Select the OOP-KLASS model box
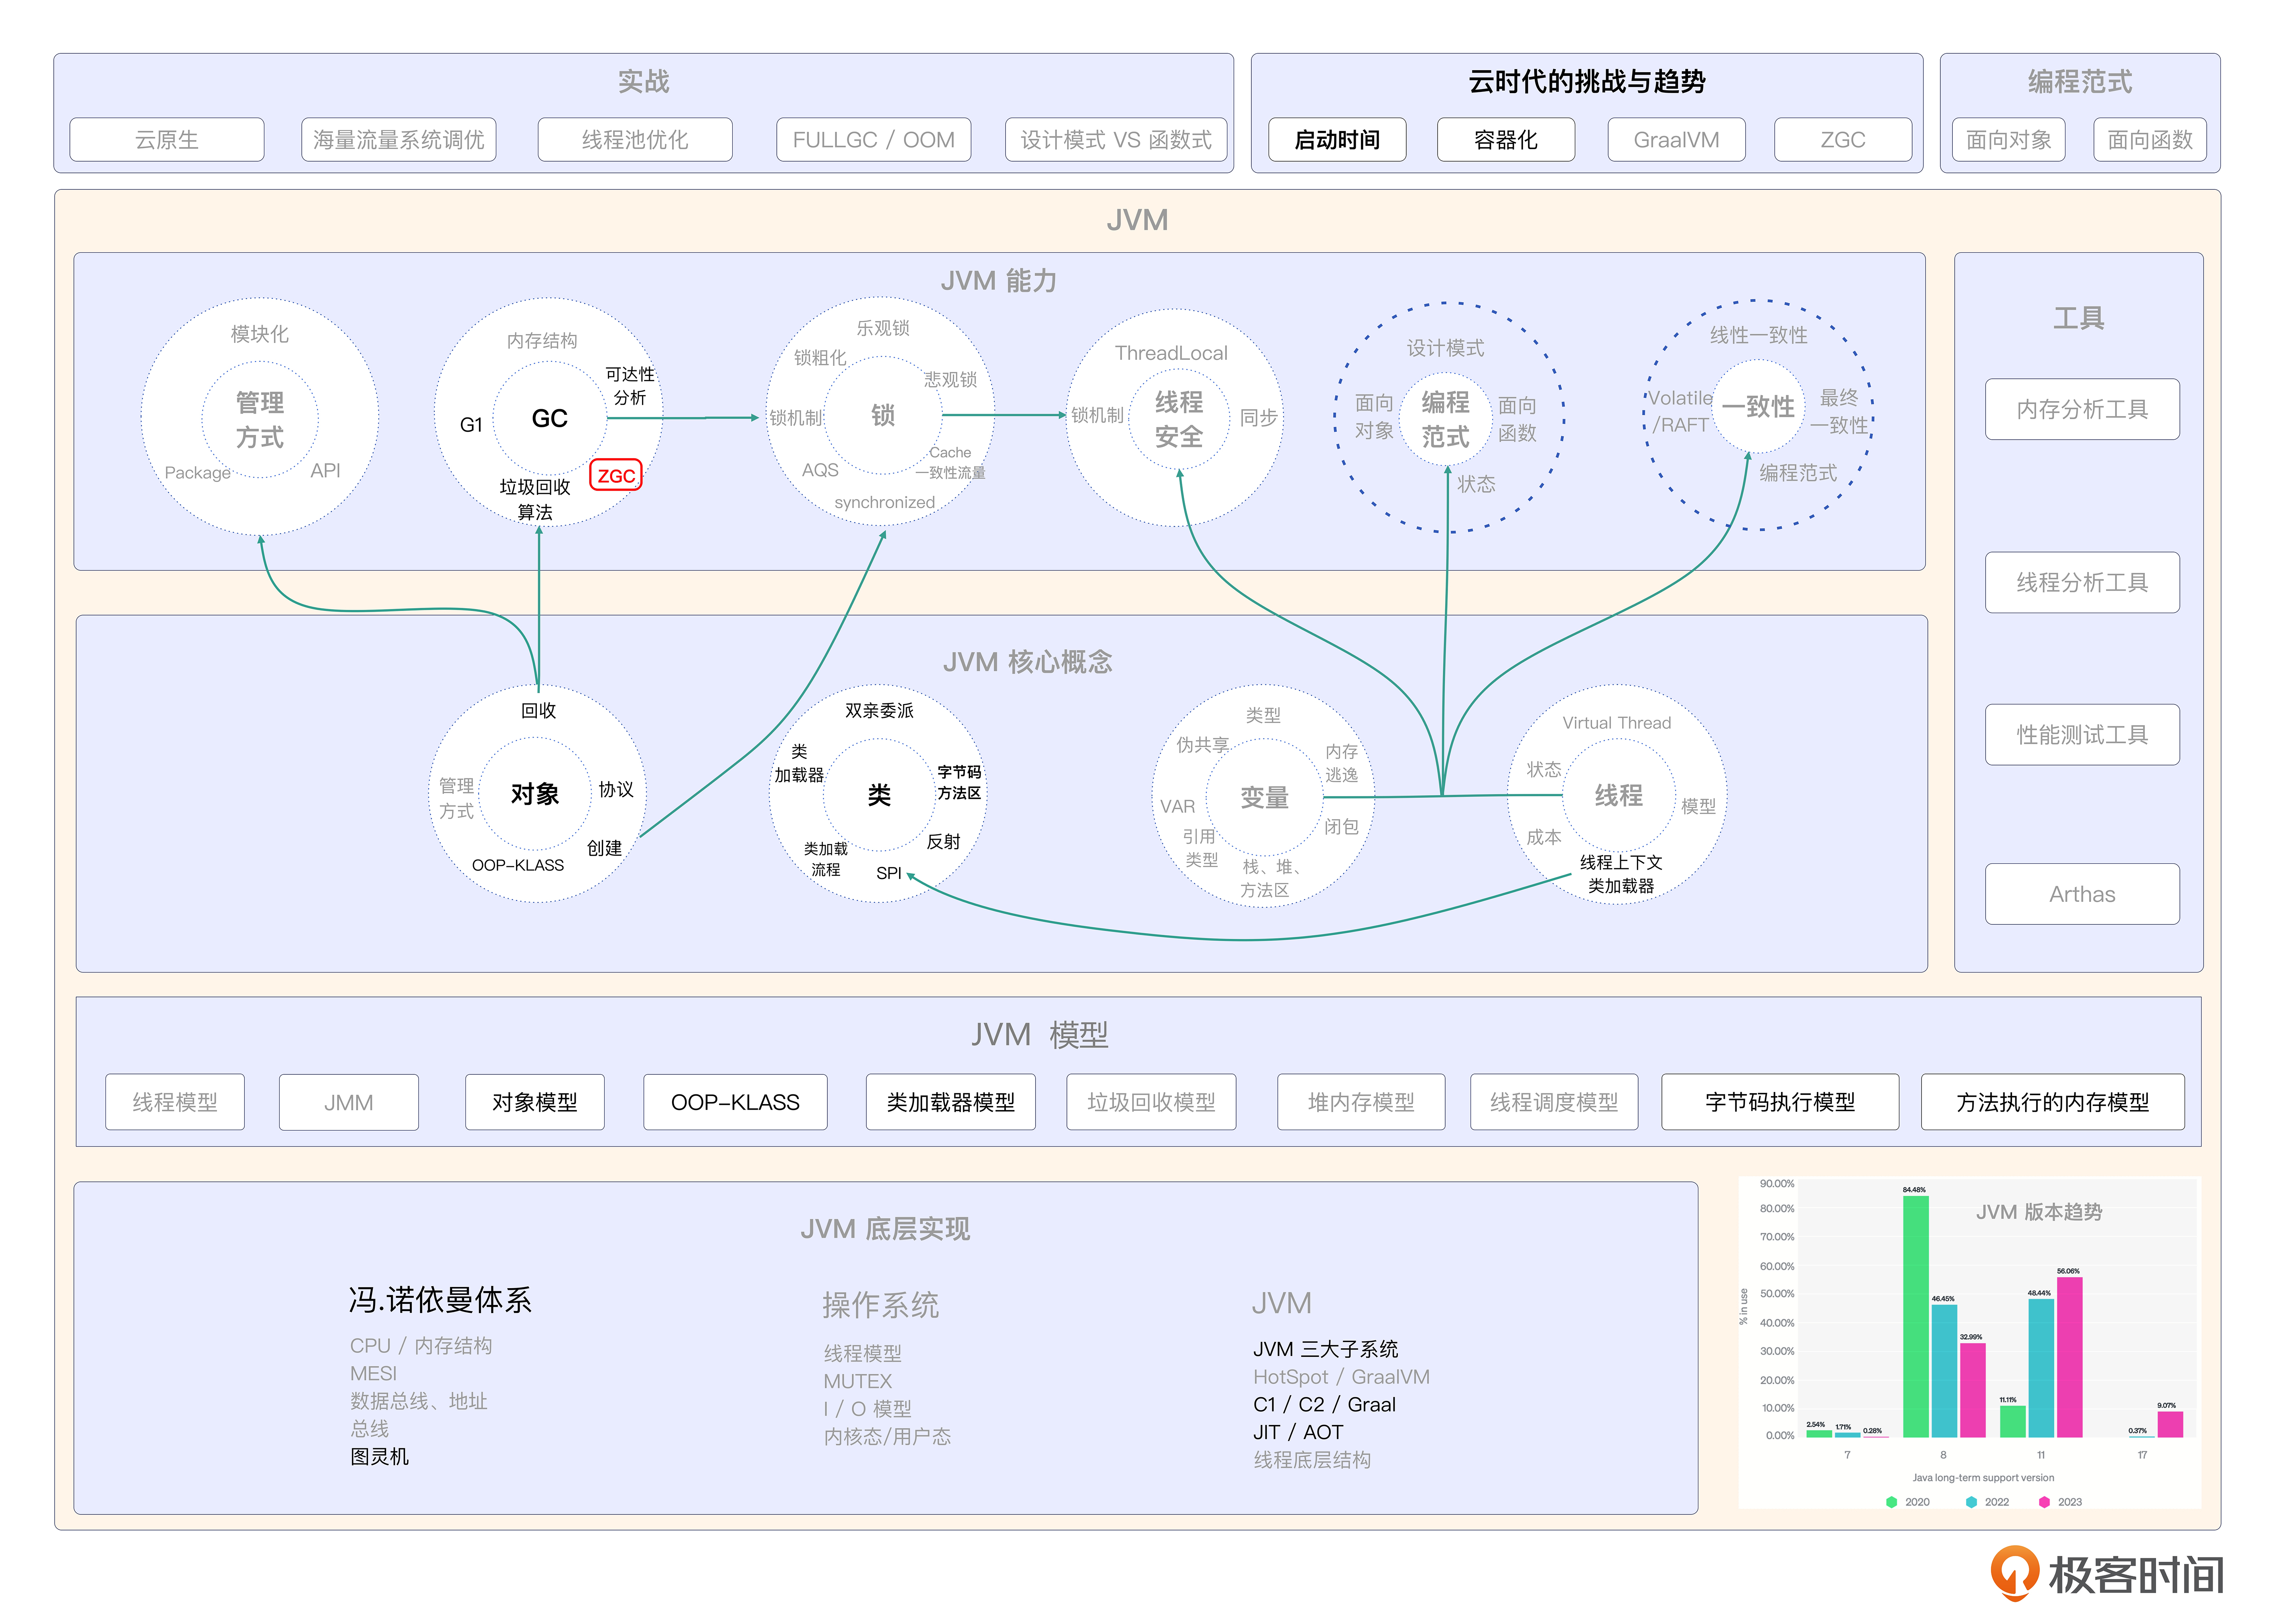Viewport: 2295px width, 1624px height. [735, 1102]
